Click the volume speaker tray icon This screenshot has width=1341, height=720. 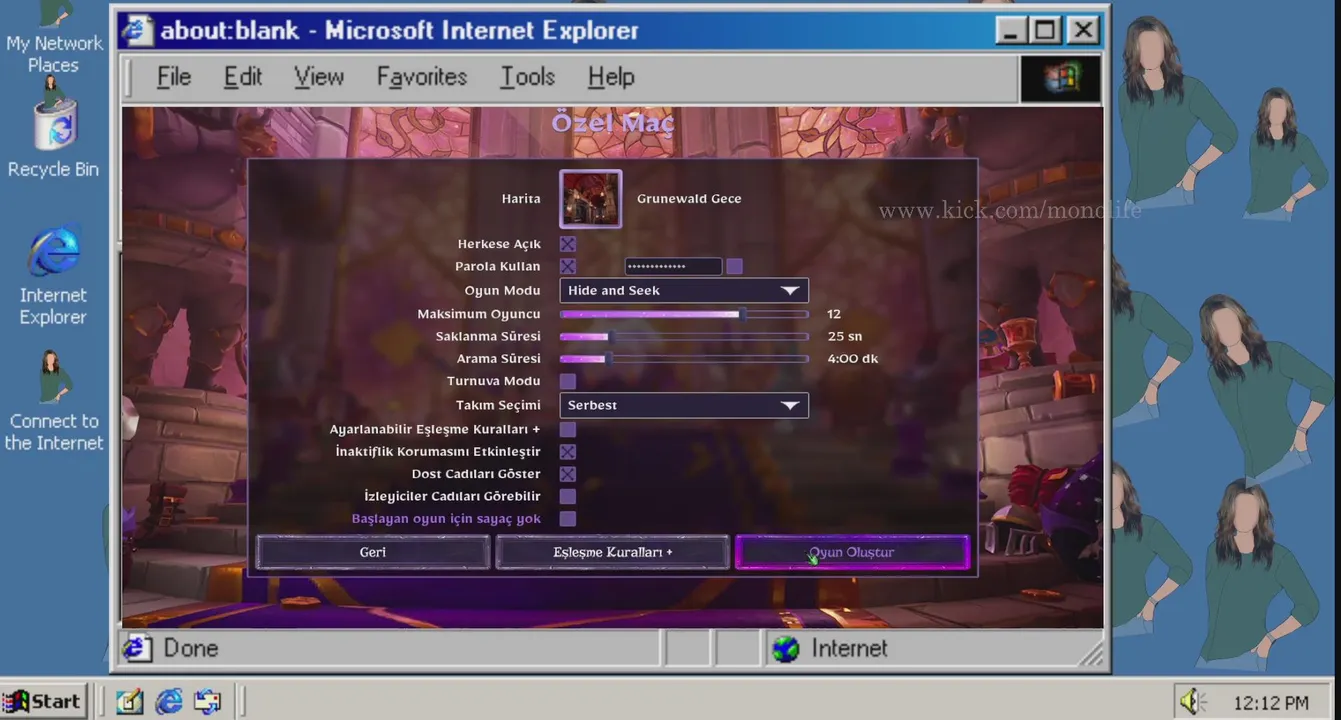[x=1192, y=702]
